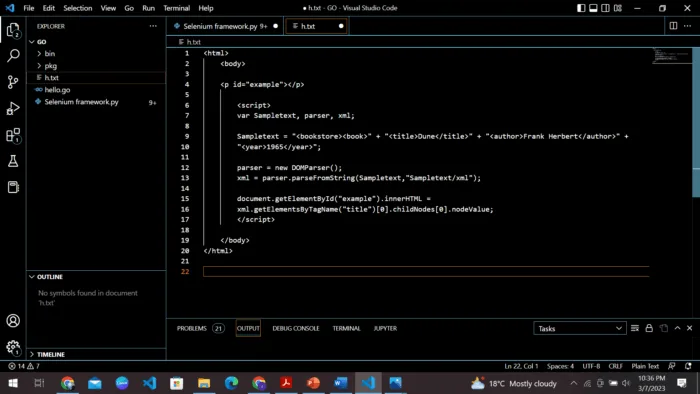Open the Selection menu
The width and height of the screenshot is (700, 394).
tap(78, 8)
